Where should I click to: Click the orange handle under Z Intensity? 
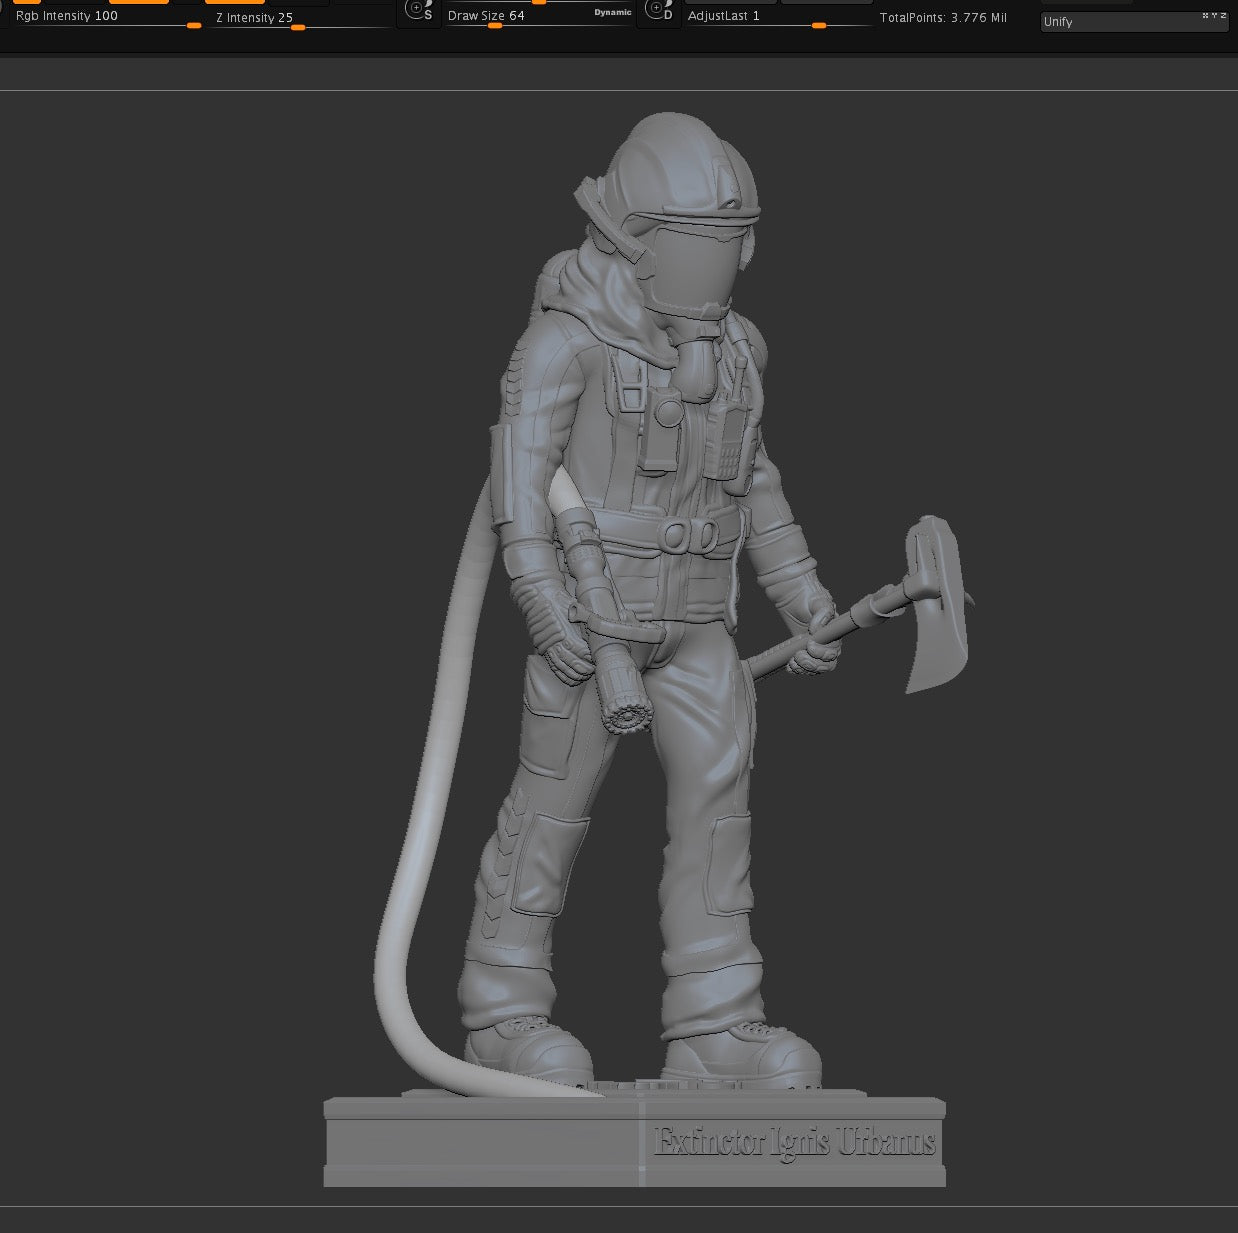(297, 29)
